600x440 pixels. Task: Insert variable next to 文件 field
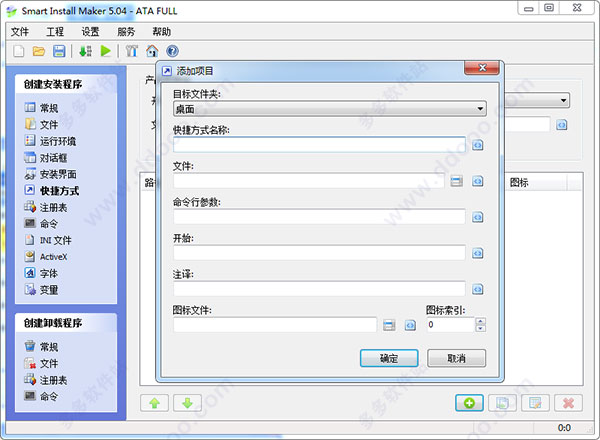click(x=478, y=181)
